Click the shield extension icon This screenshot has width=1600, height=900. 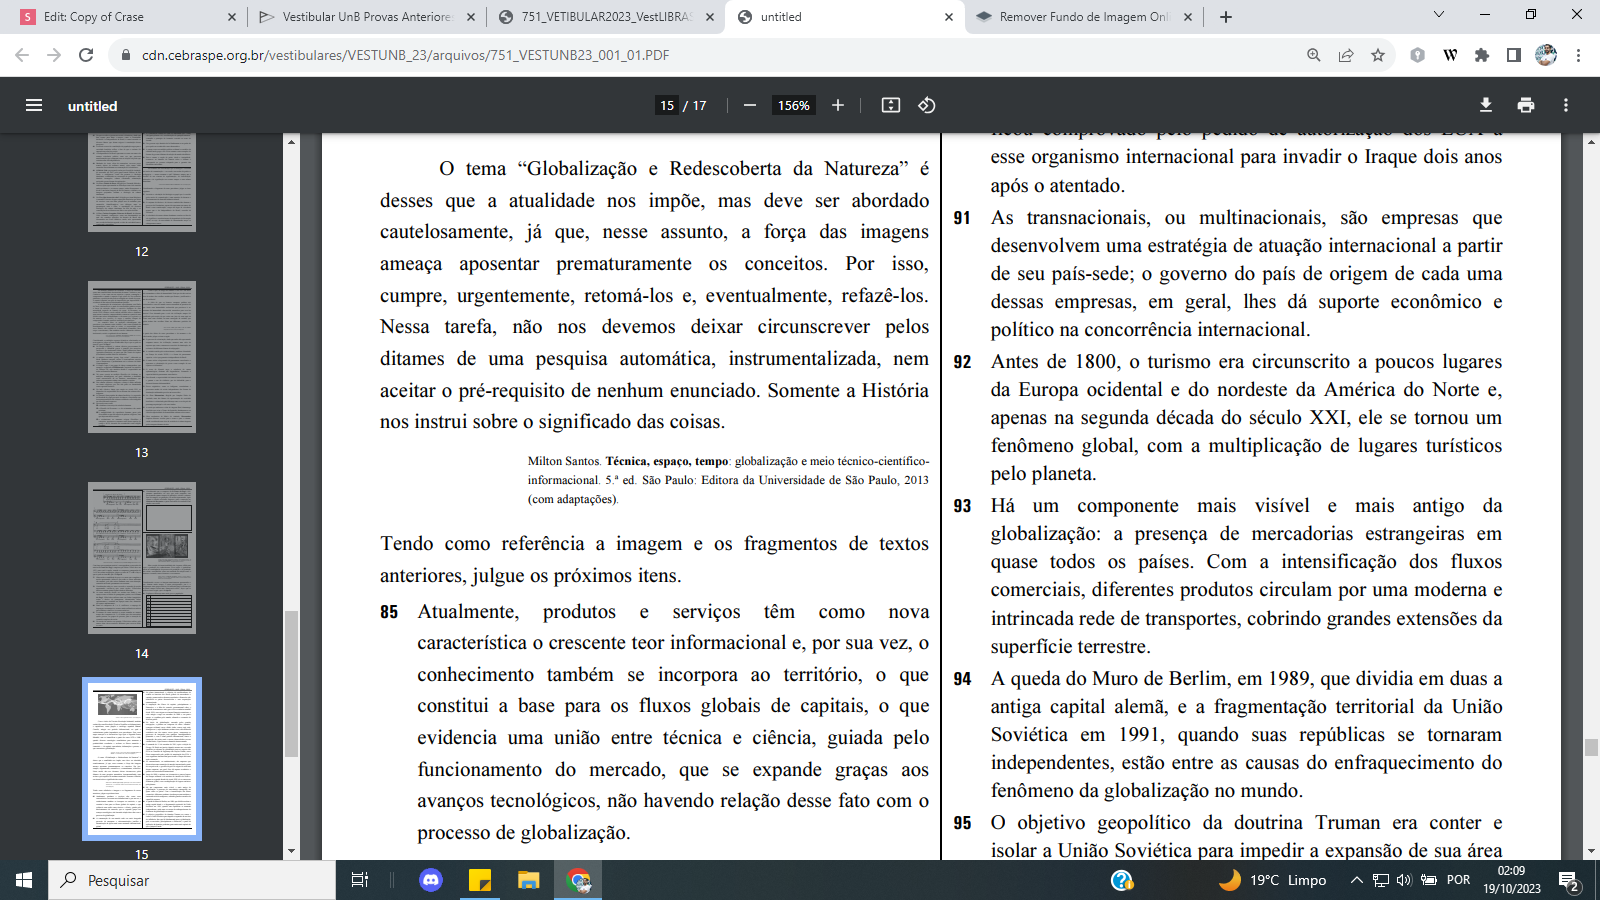click(1417, 55)
